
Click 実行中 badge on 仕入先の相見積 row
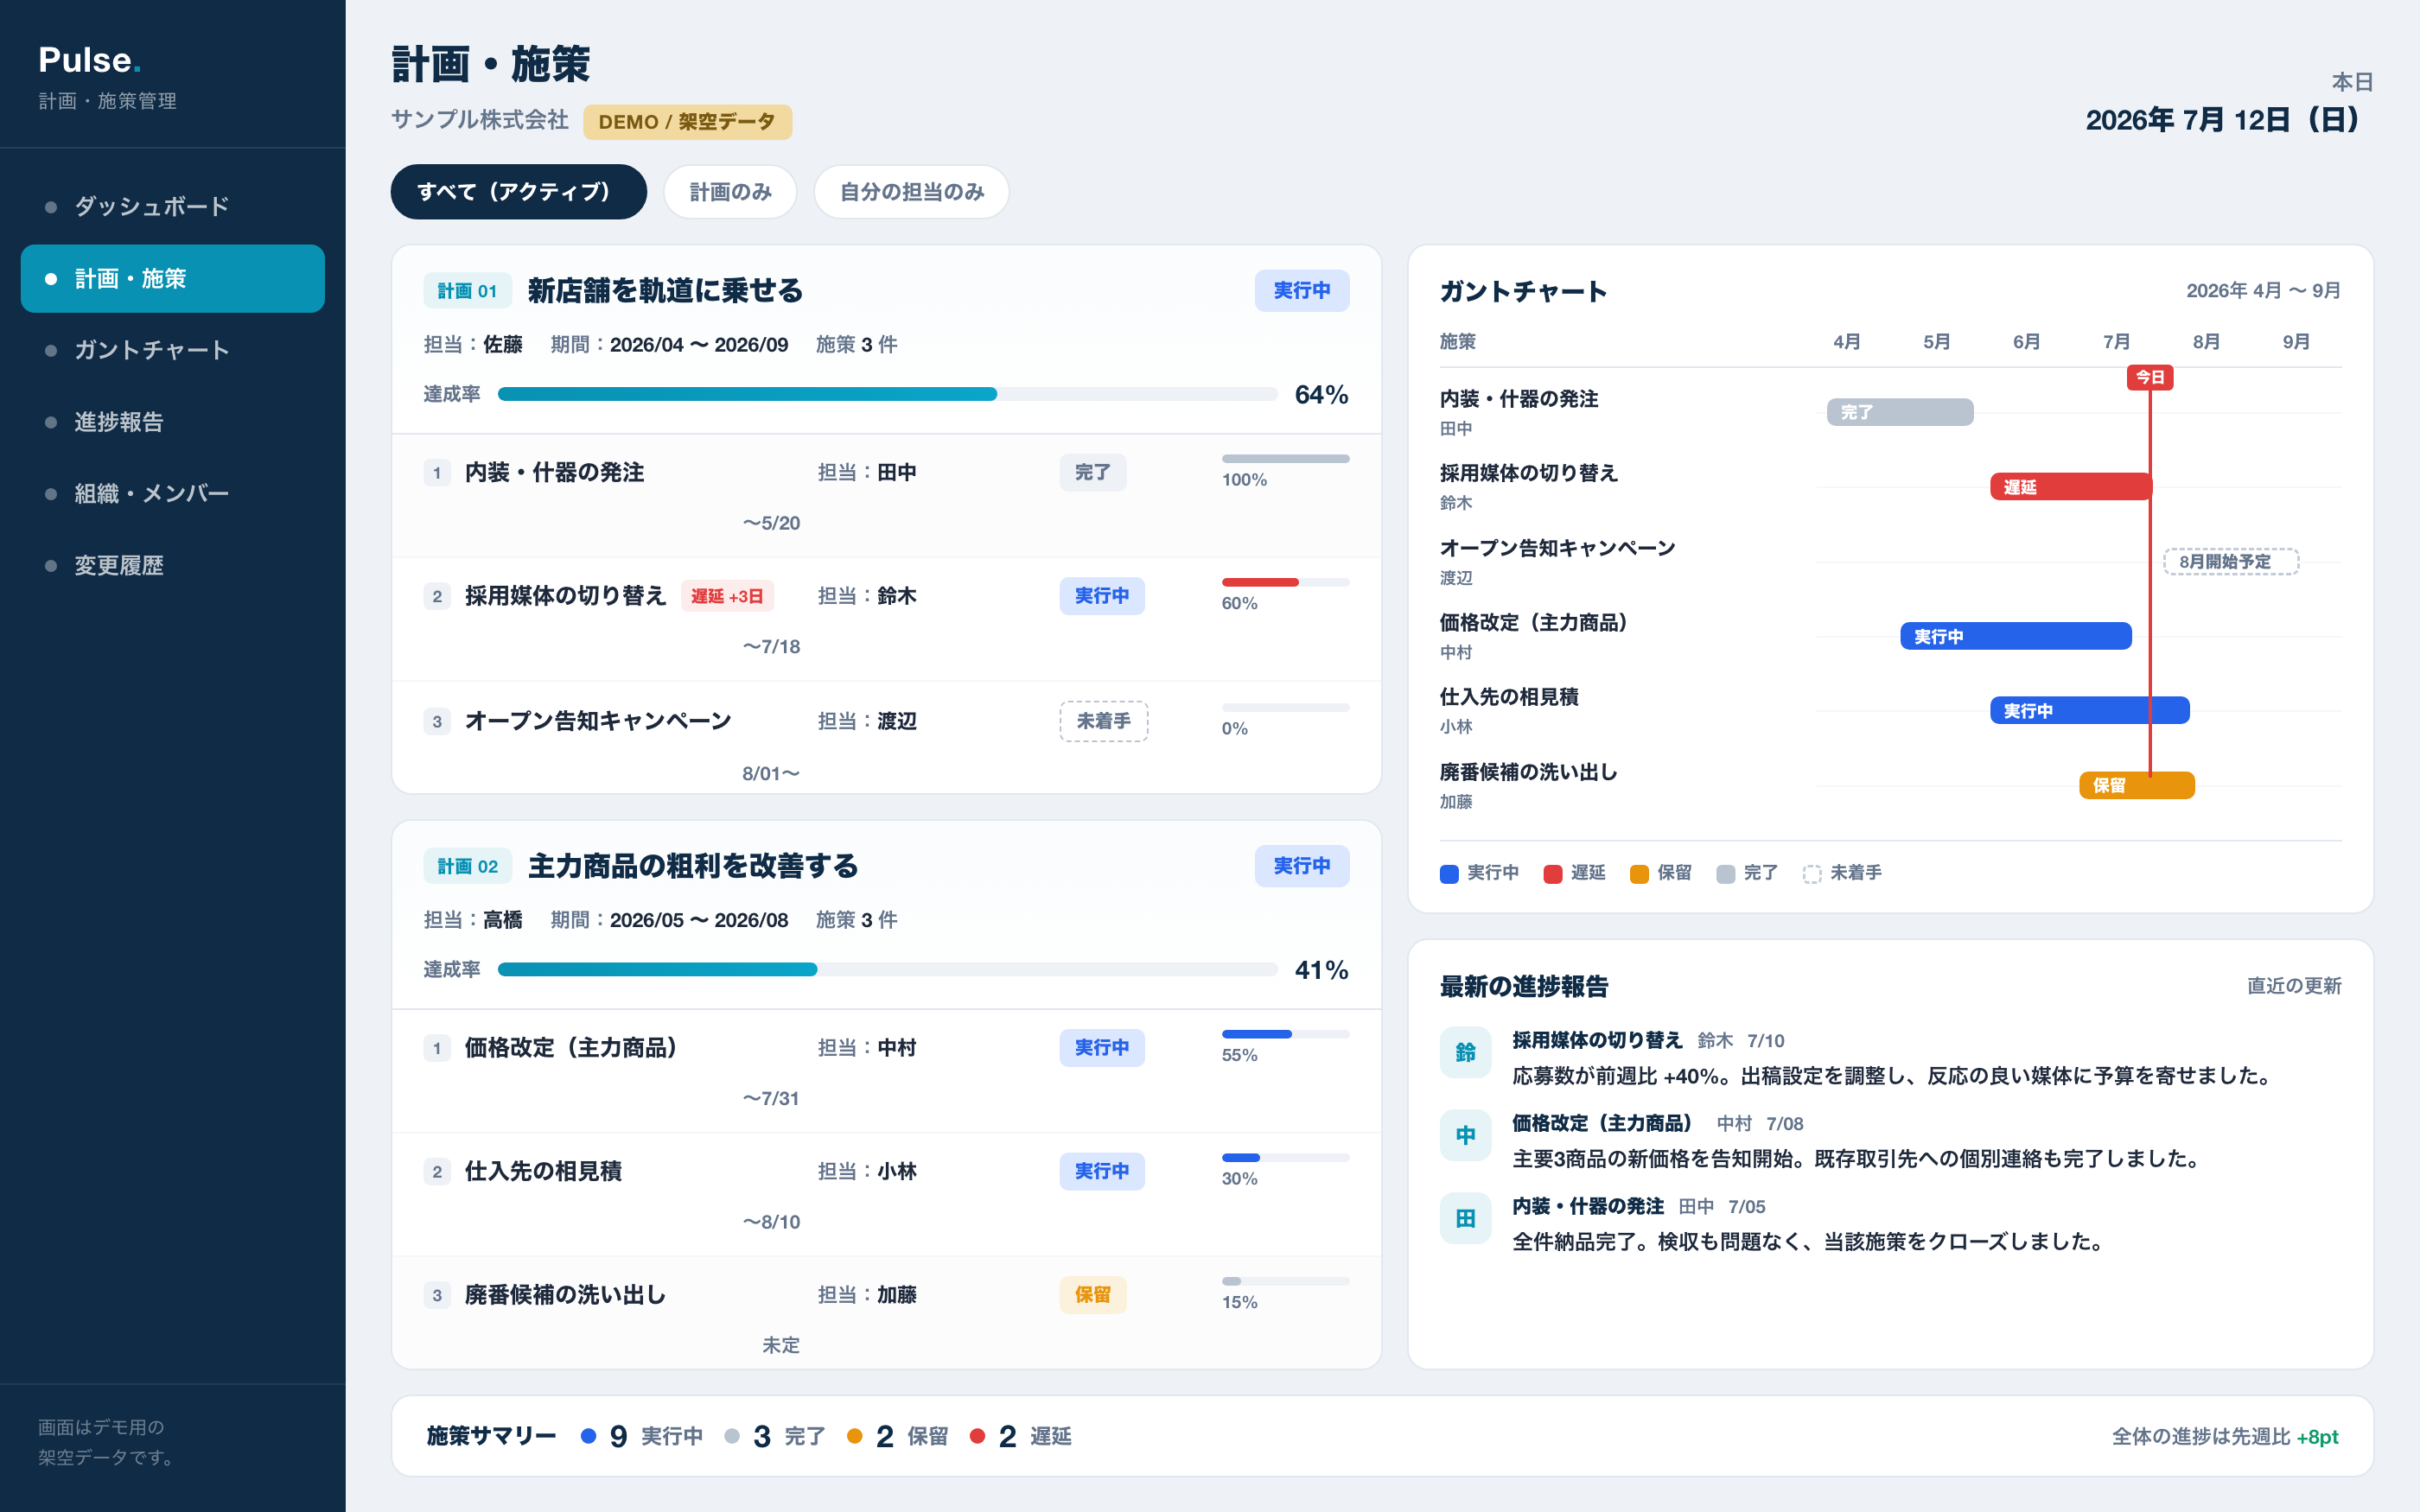tap(1102, 1171)
